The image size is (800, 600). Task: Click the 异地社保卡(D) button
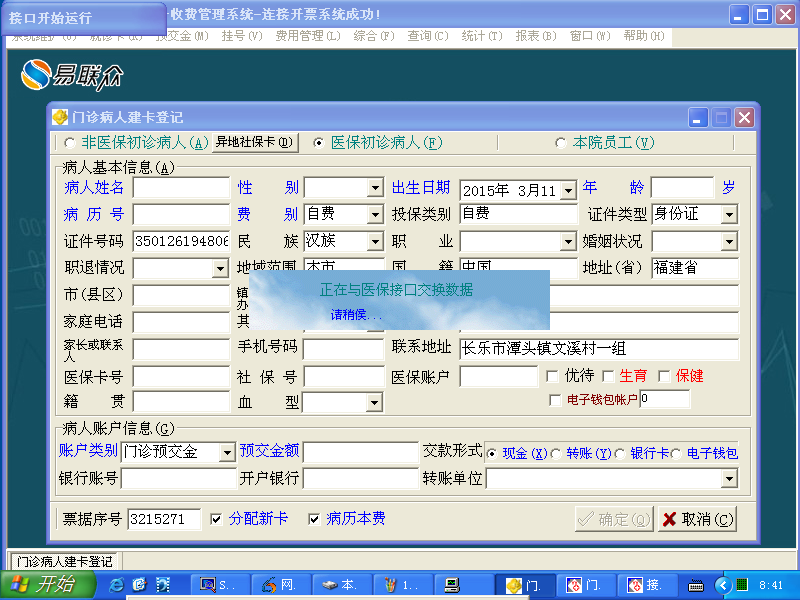(x=255, y=142)
